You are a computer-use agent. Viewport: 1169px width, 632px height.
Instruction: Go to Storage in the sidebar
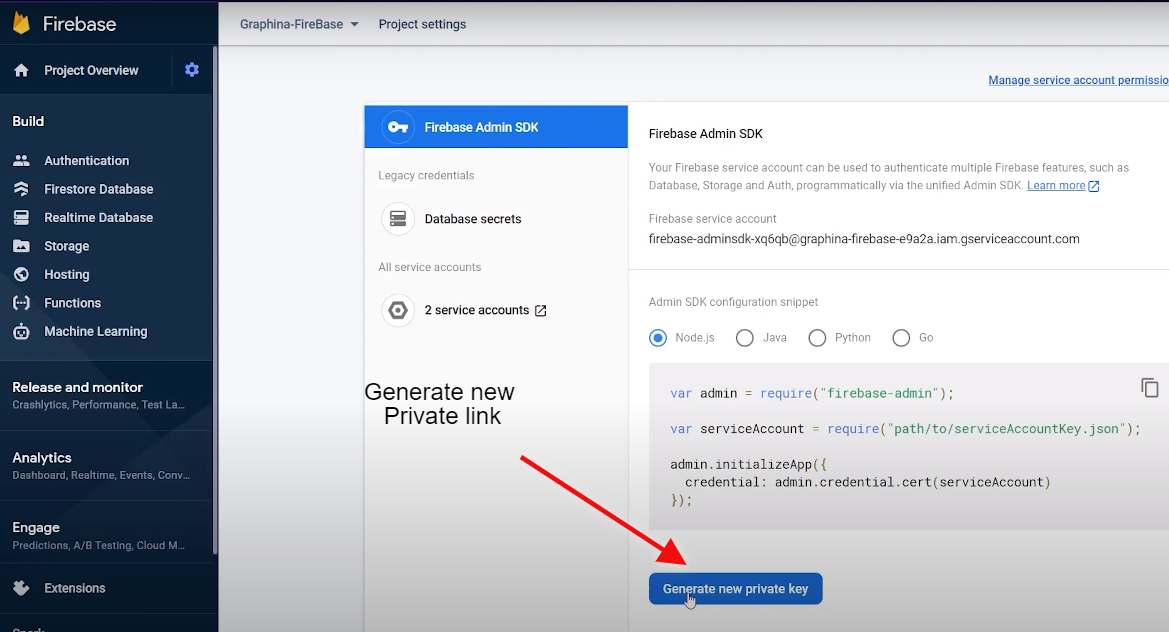pos(66,246)
